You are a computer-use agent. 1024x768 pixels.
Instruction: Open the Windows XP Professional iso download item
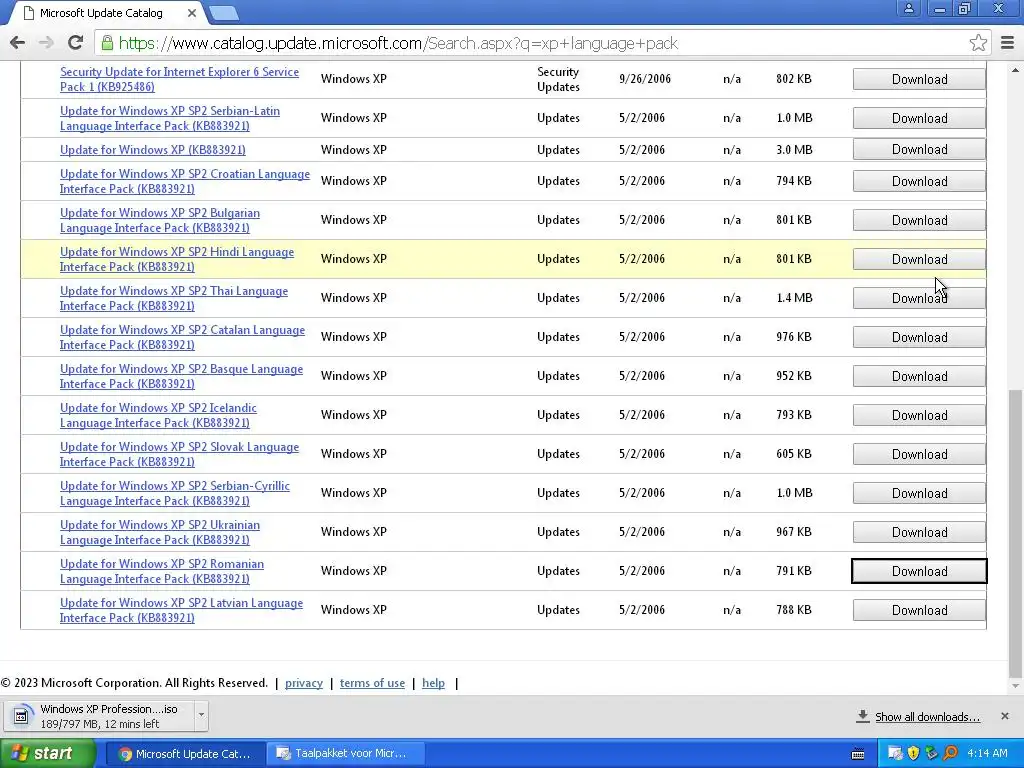[x=99, y=716]
